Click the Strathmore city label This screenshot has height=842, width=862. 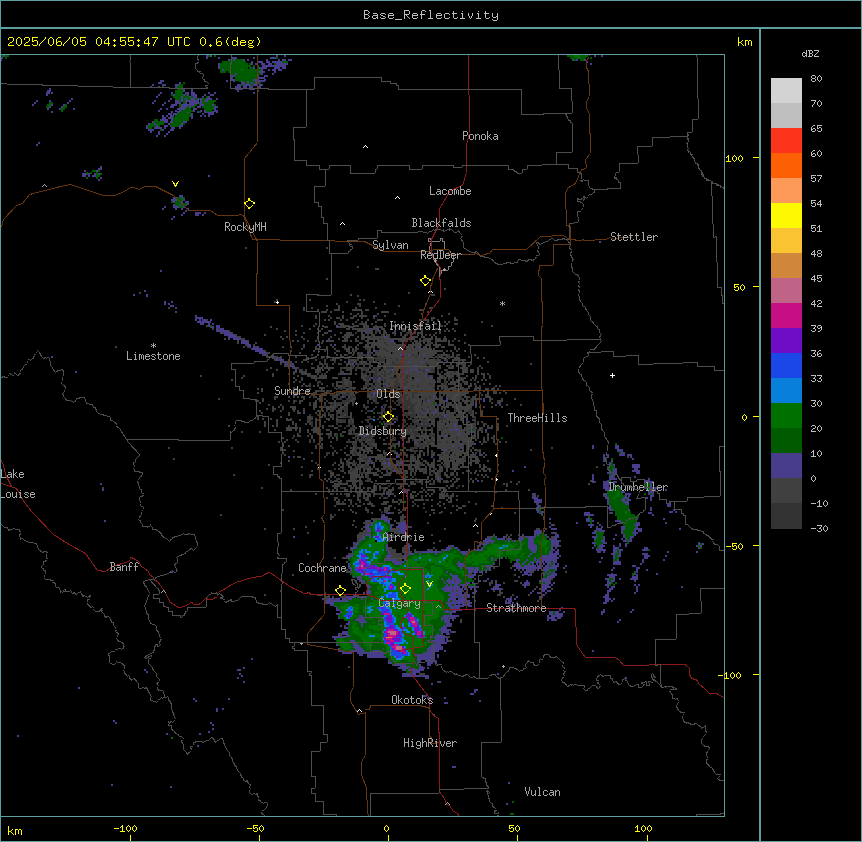tap(516, 608)
